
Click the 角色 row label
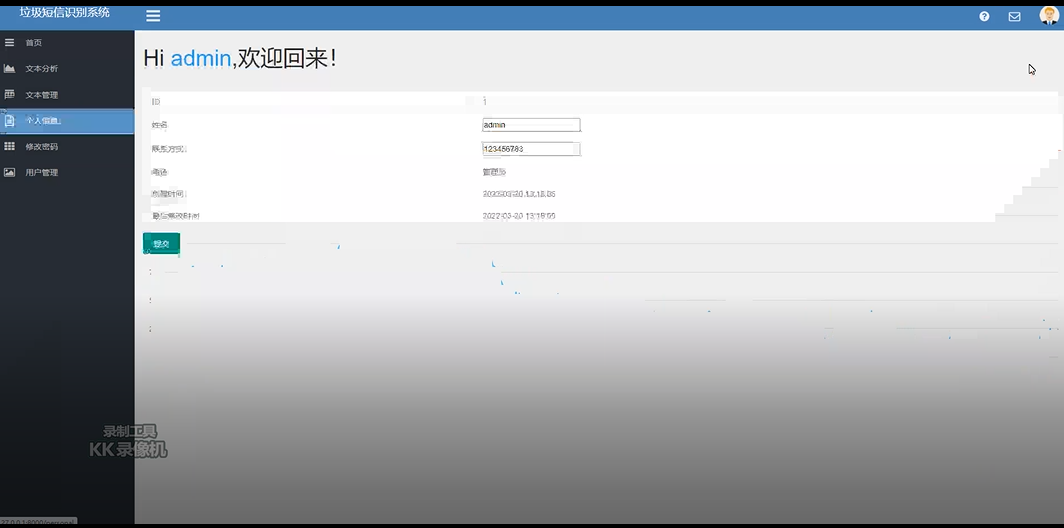click(x=159, y=172)
